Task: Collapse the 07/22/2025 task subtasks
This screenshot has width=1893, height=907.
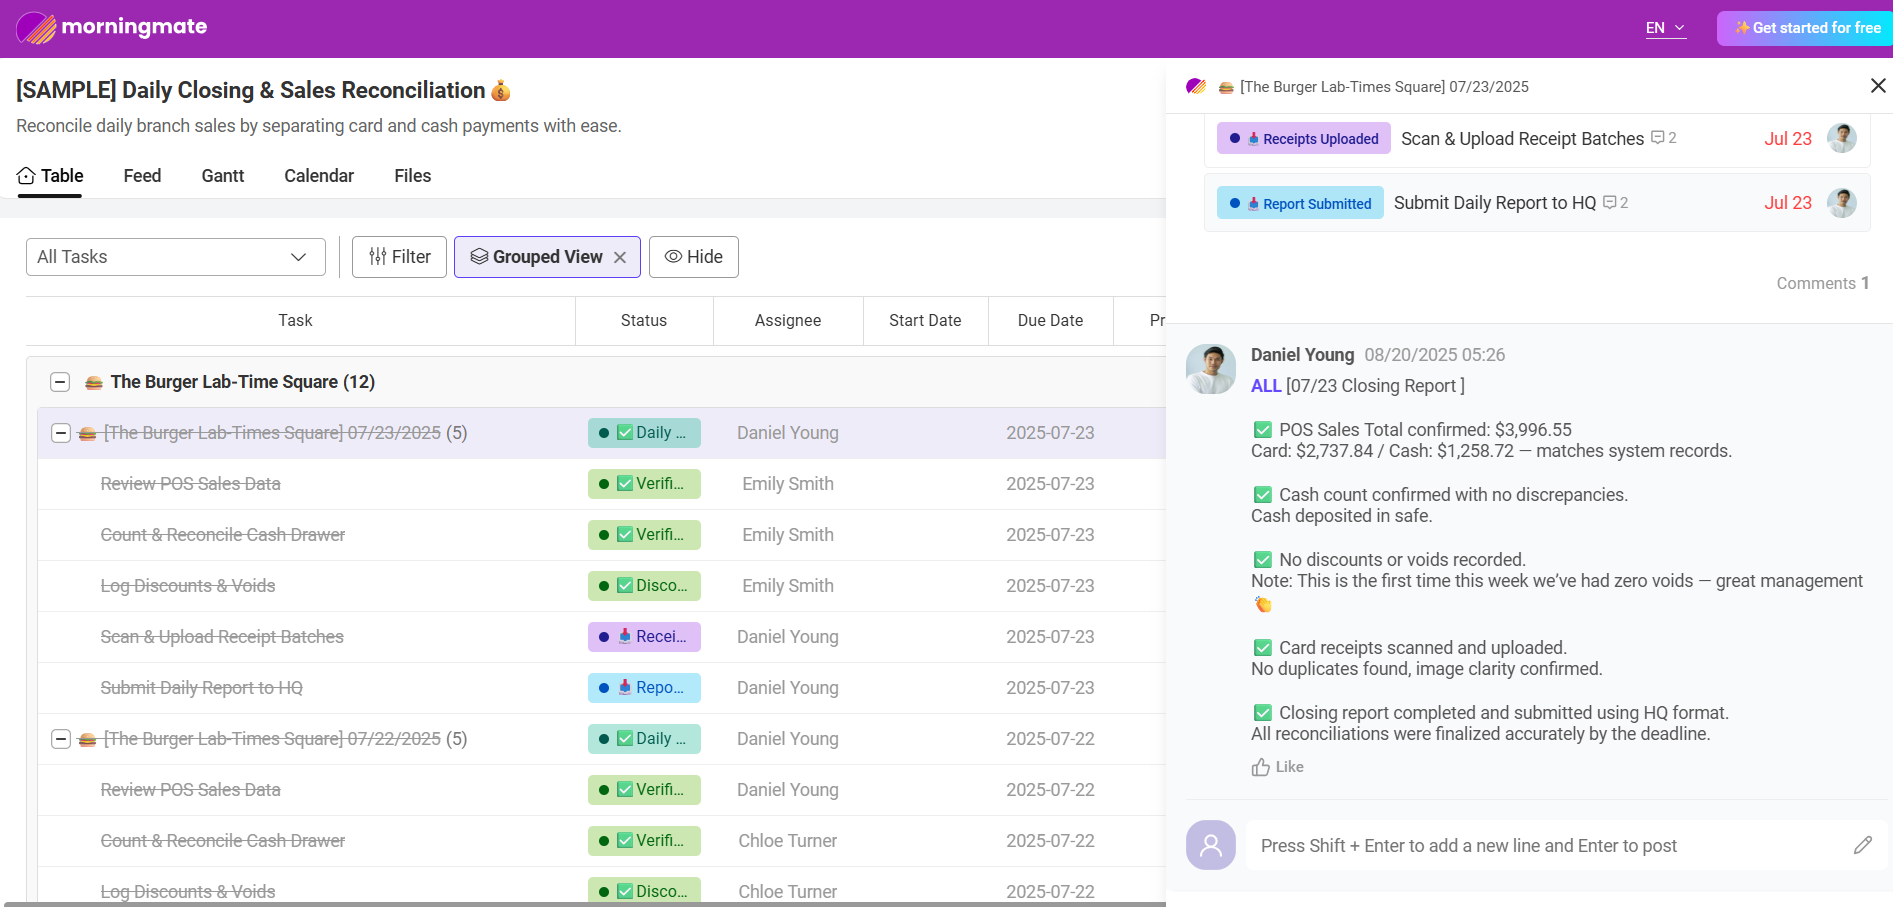Action: [61, 739]
